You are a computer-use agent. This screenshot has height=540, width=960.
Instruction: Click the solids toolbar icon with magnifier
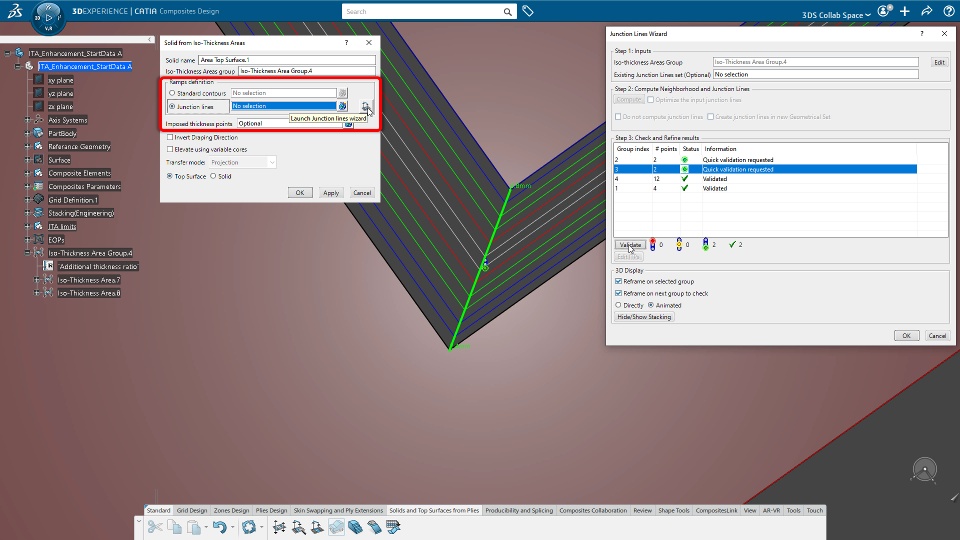[299, 527]
